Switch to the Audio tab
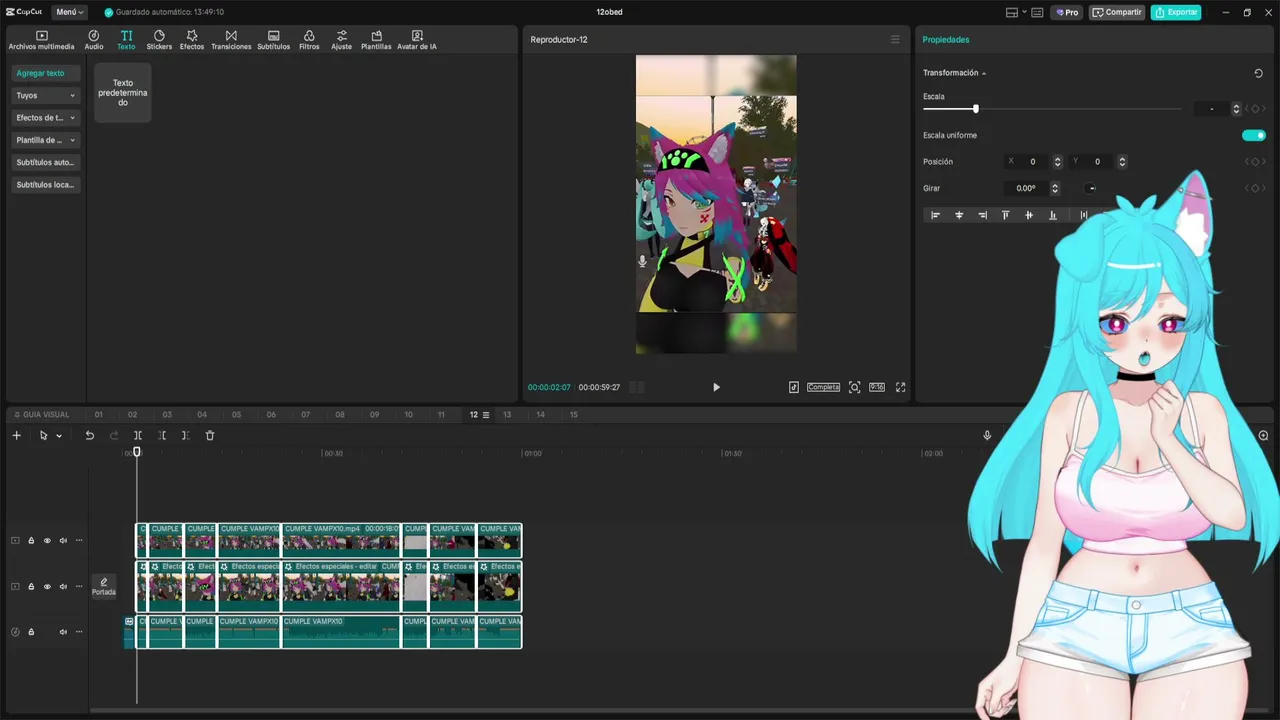The image size is (1280, 720). (94, 40)
